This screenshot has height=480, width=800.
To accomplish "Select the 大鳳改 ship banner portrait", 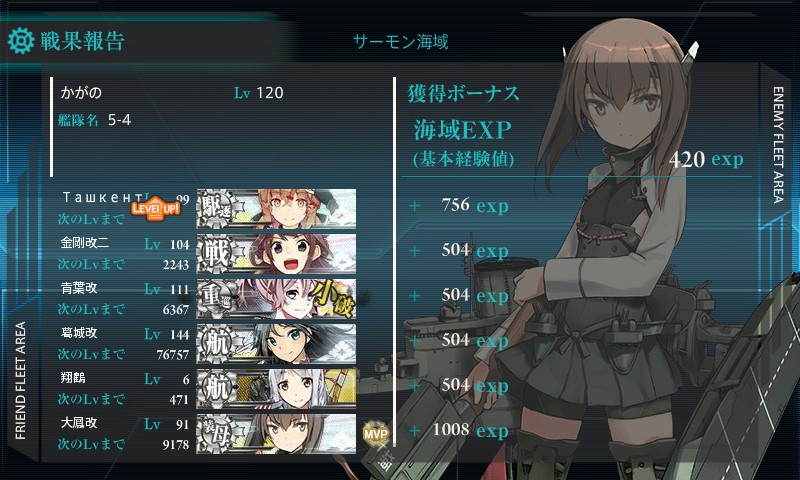I will (276, 433).
